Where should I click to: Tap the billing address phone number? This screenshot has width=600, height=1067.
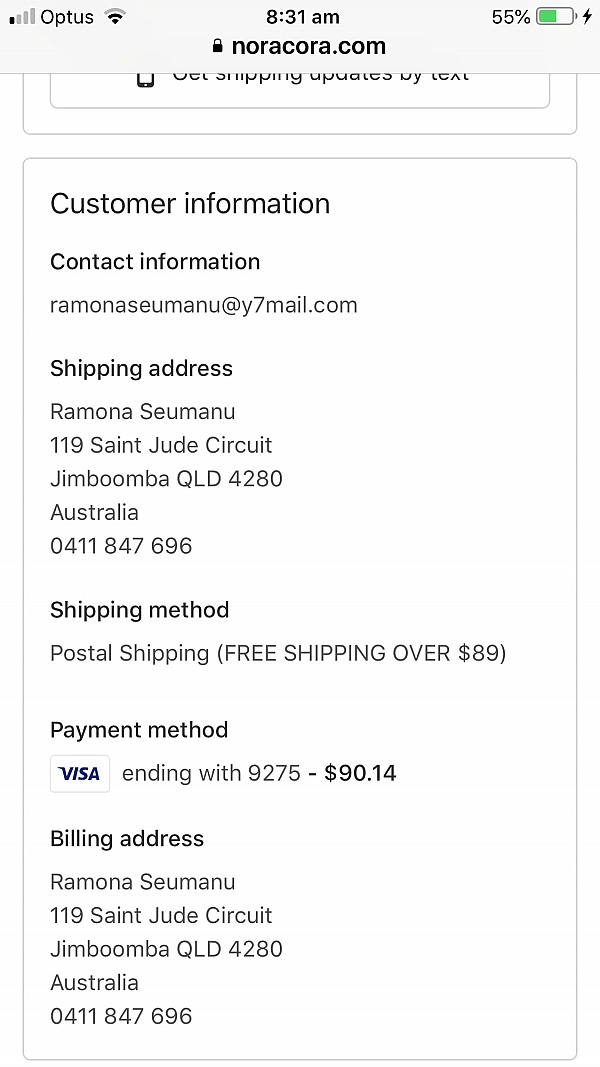(x=121, y=1016)
